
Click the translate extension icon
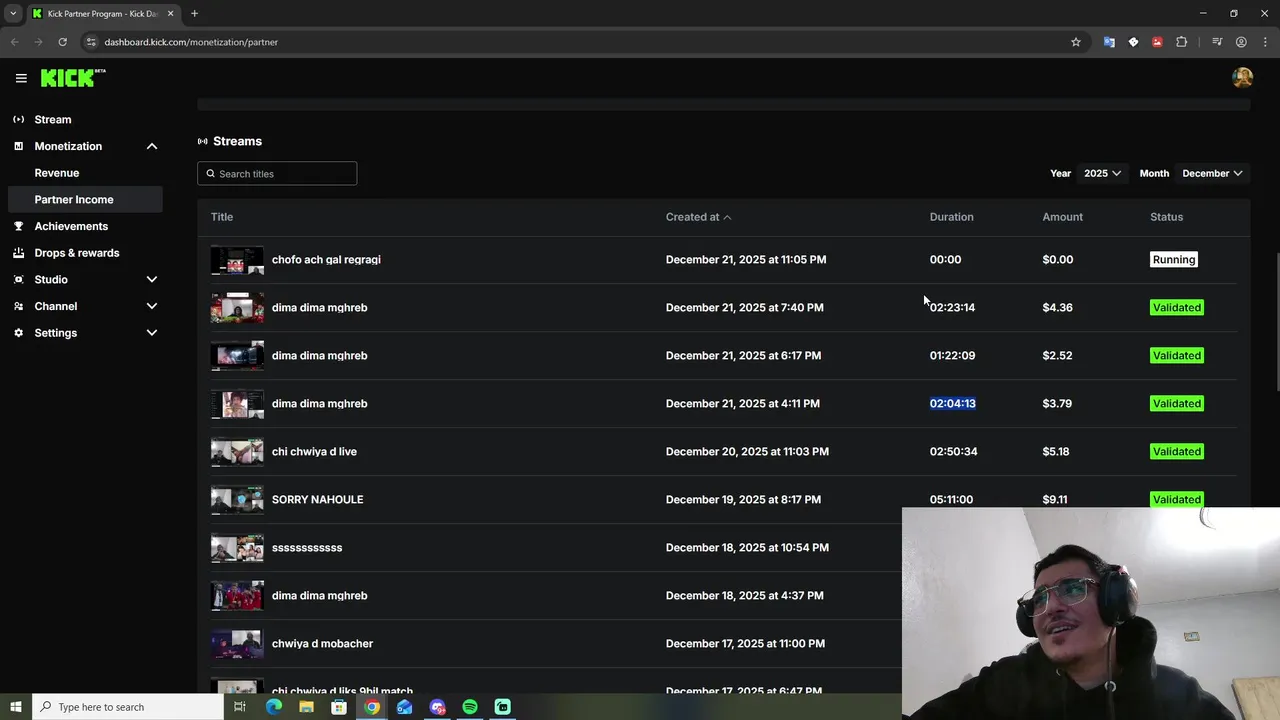[1109, 42]
